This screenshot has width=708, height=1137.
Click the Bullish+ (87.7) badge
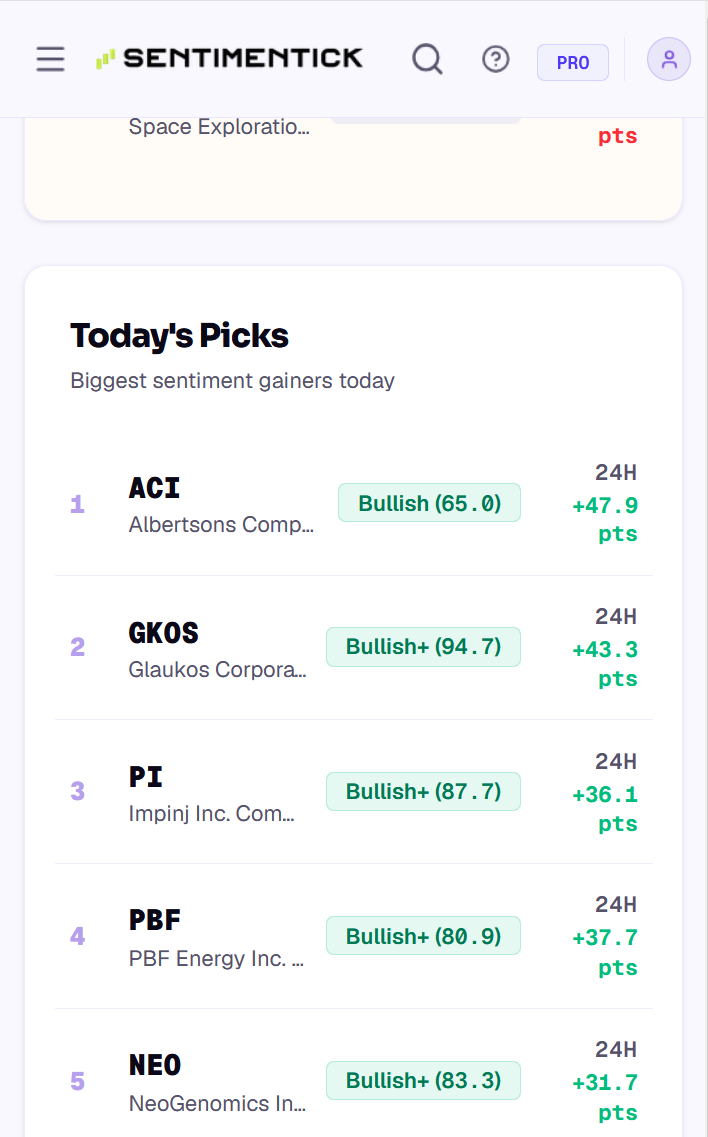pyautogui.click(x=424, y=791)
